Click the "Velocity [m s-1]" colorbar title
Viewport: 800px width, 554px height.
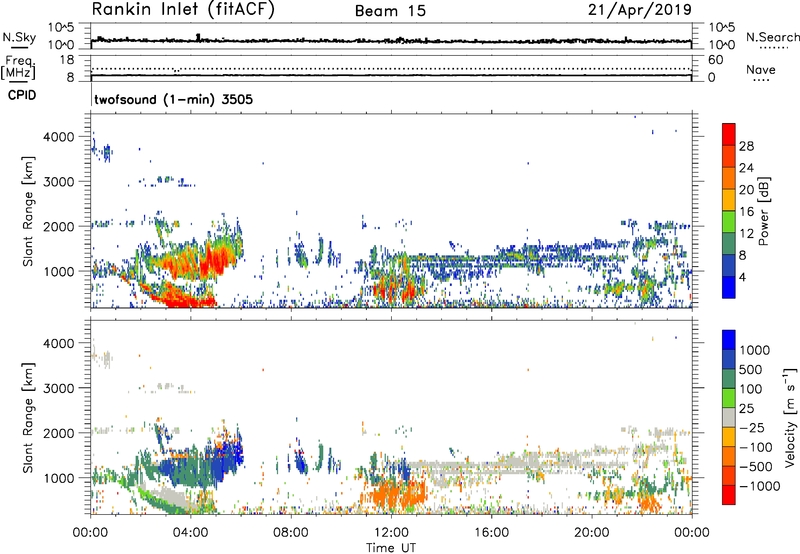pyautogui.click(x=791, y=417)
